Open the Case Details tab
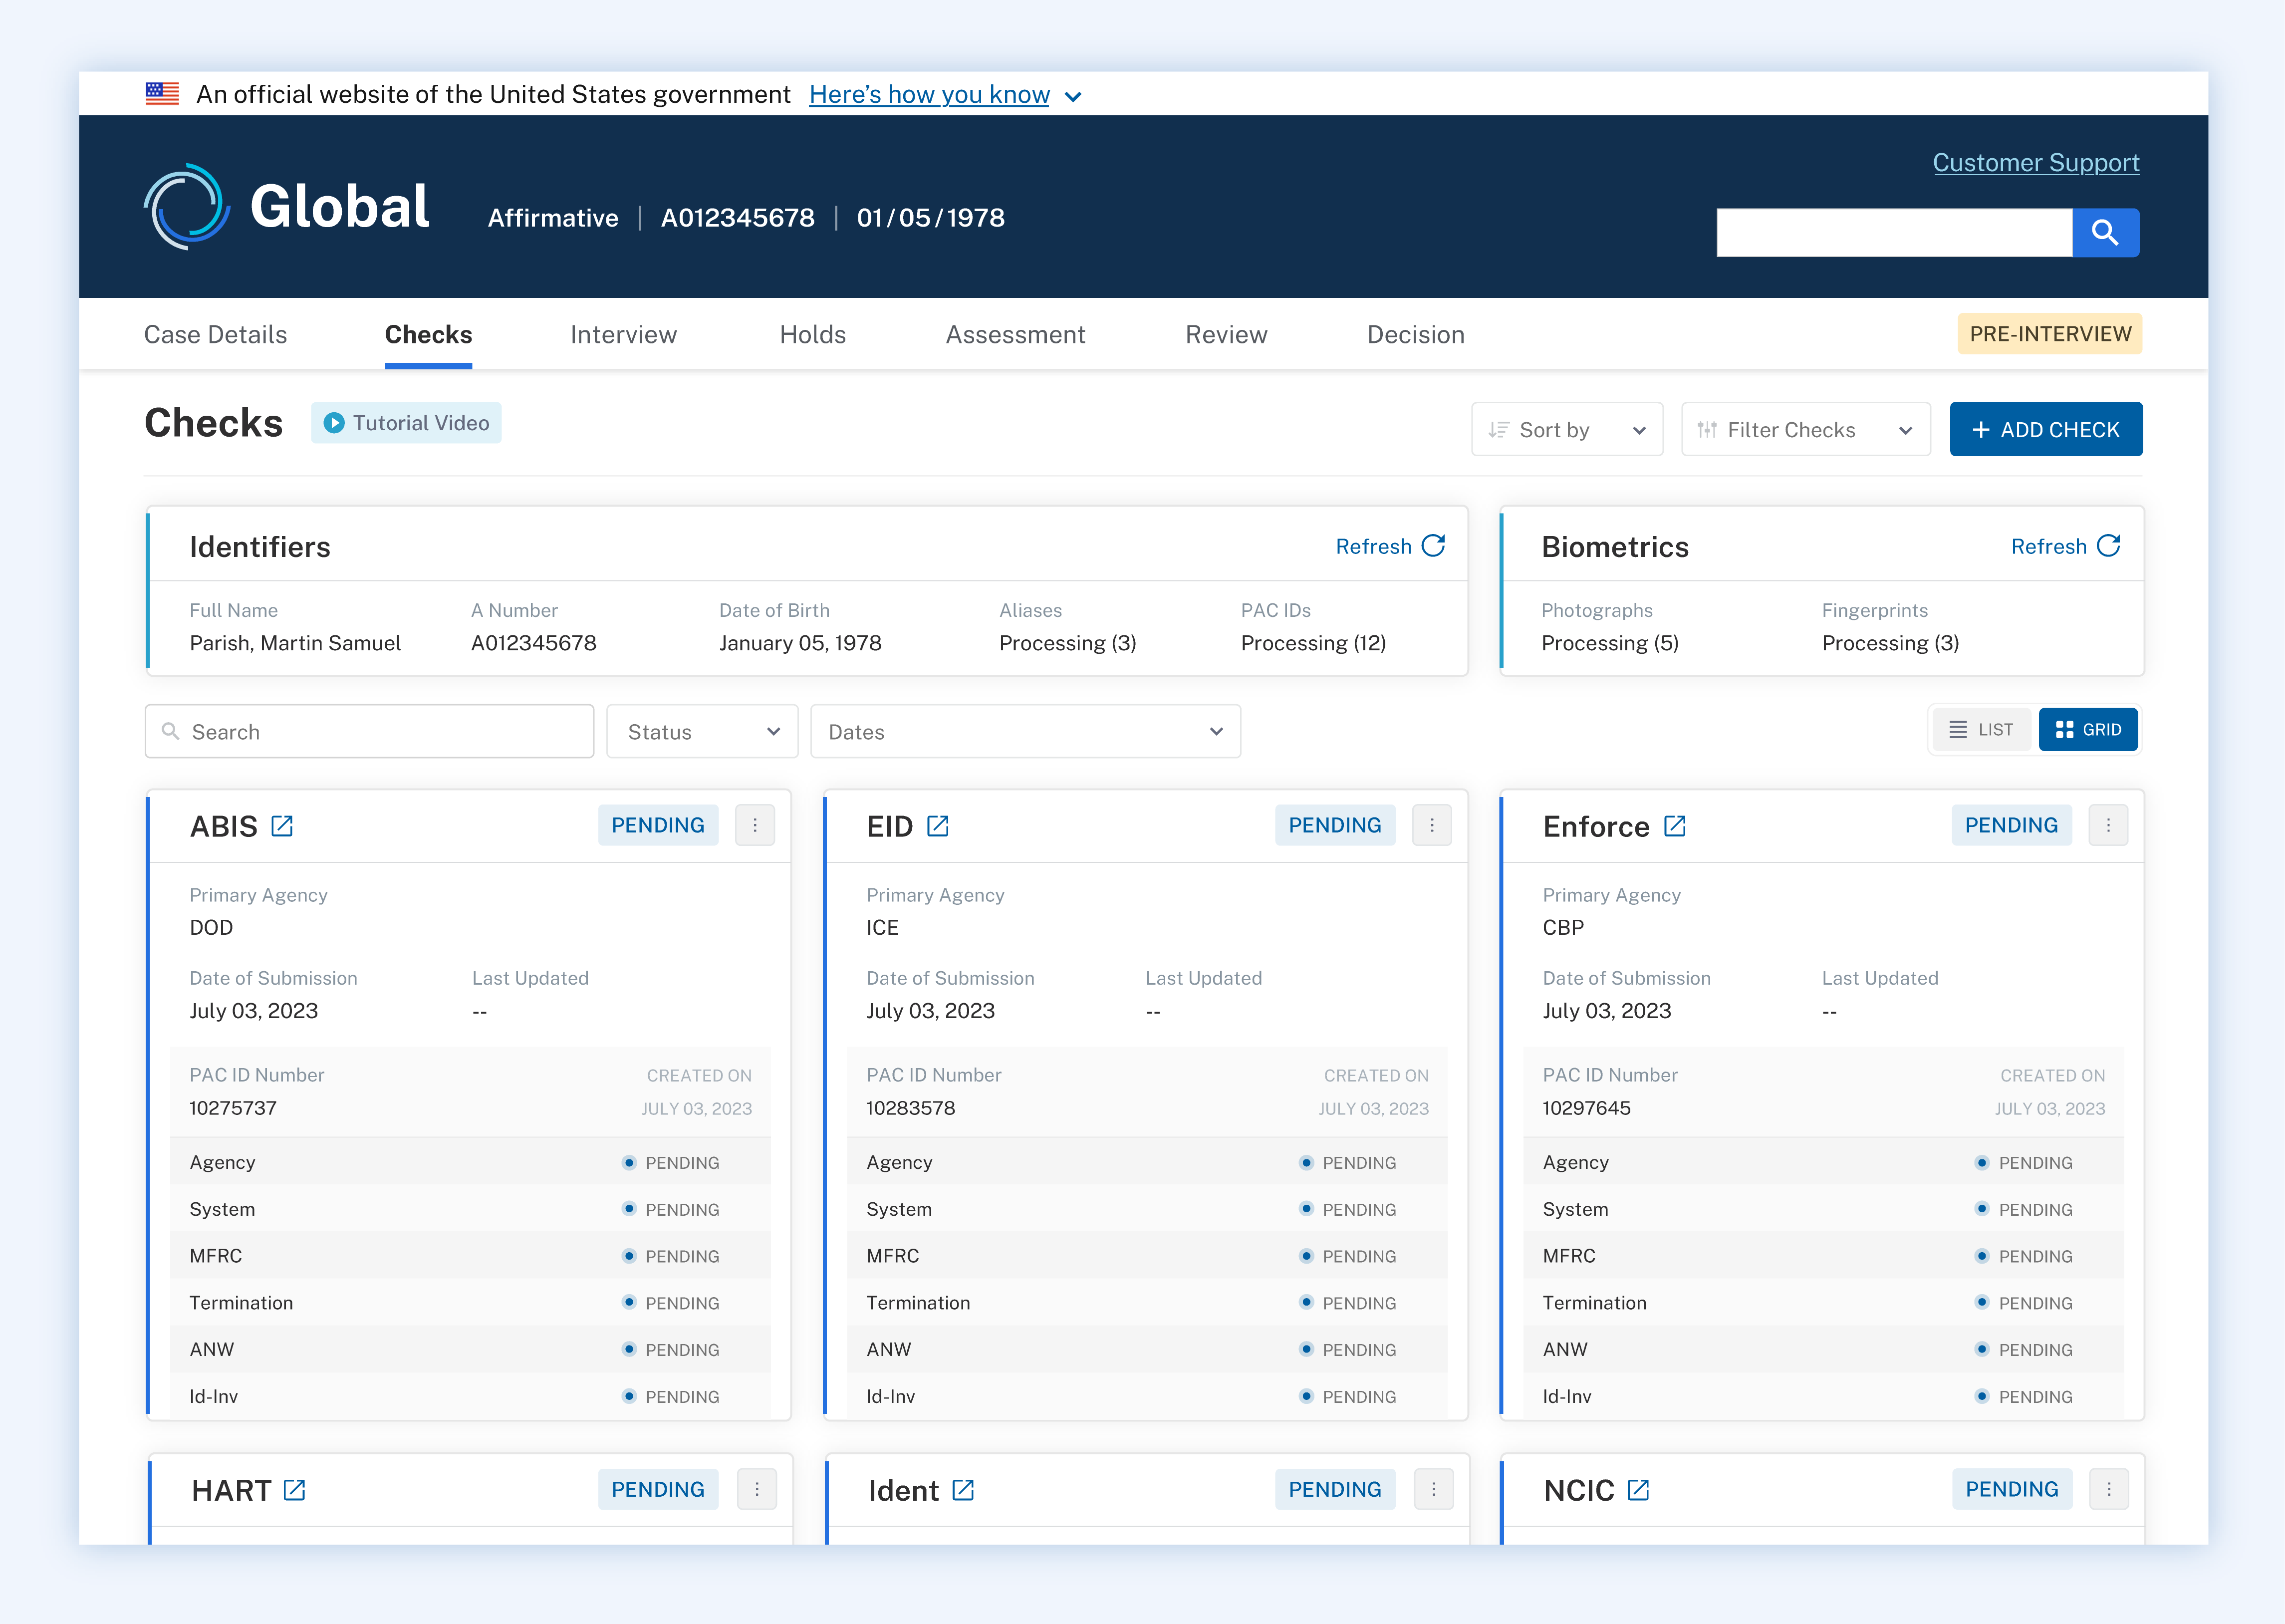The image size is (2285, 1624). 215,335
